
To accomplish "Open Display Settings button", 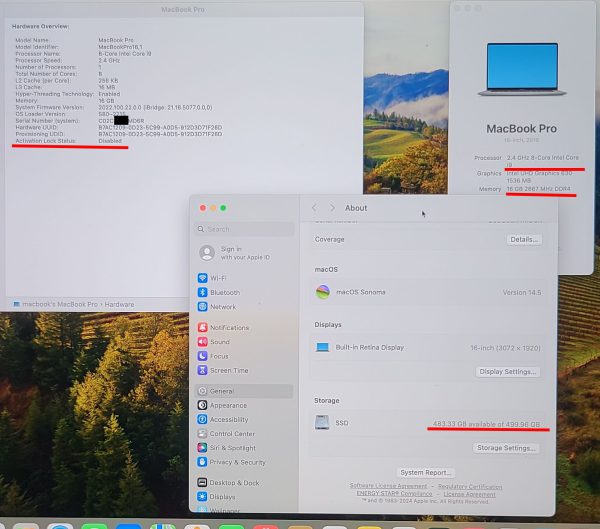I will point(507,372).
